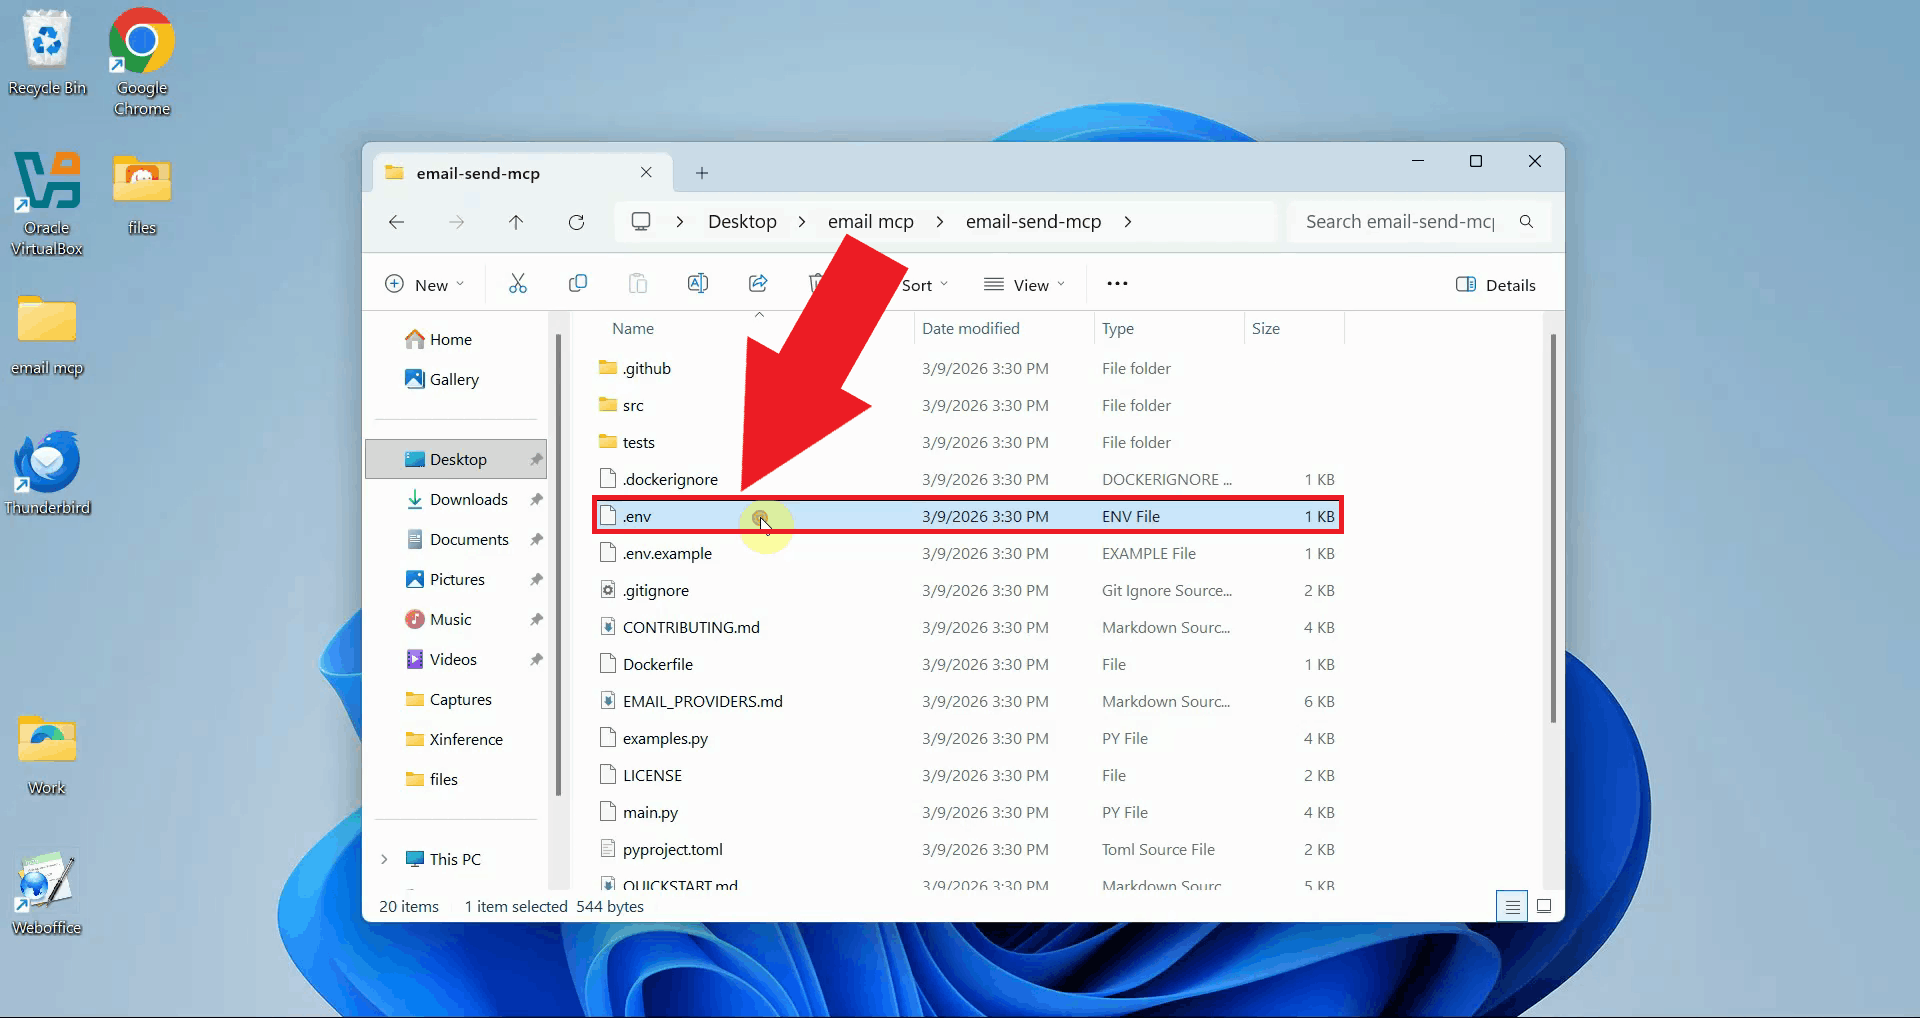
Task: Toggle the Details pane open
Action: click(1495, 284)
